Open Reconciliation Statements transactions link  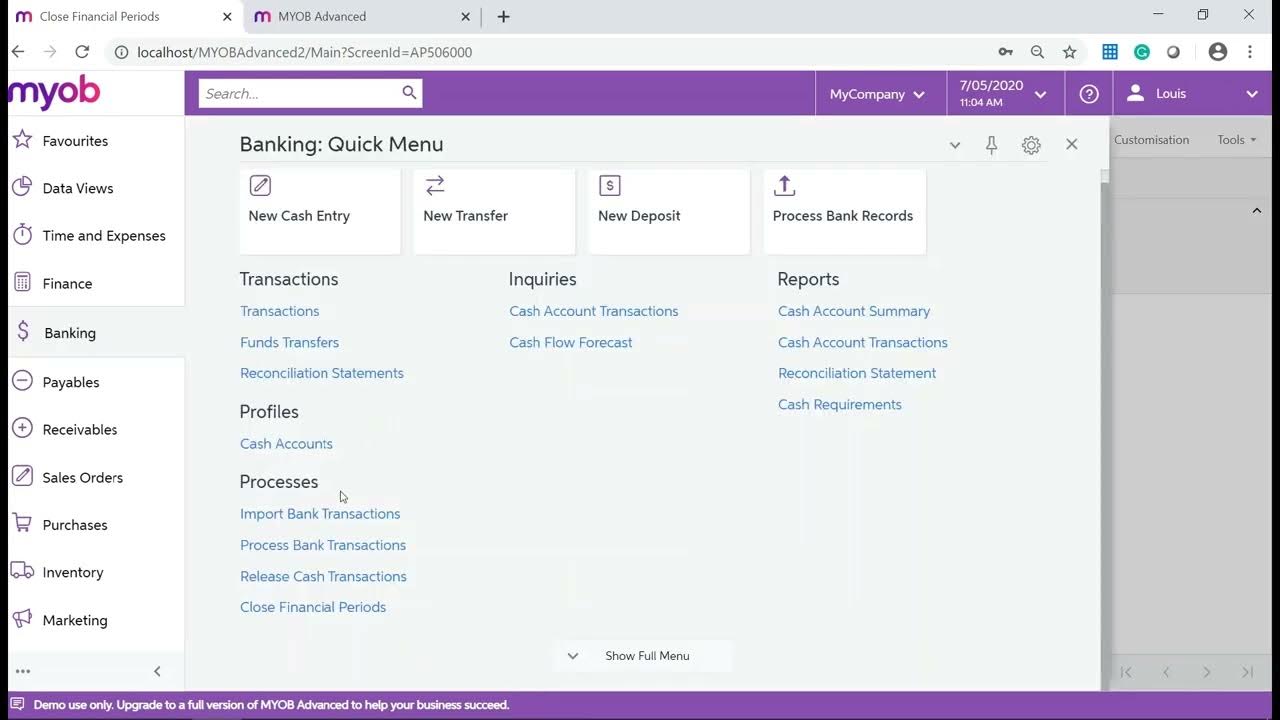click(x=322, y=373)
